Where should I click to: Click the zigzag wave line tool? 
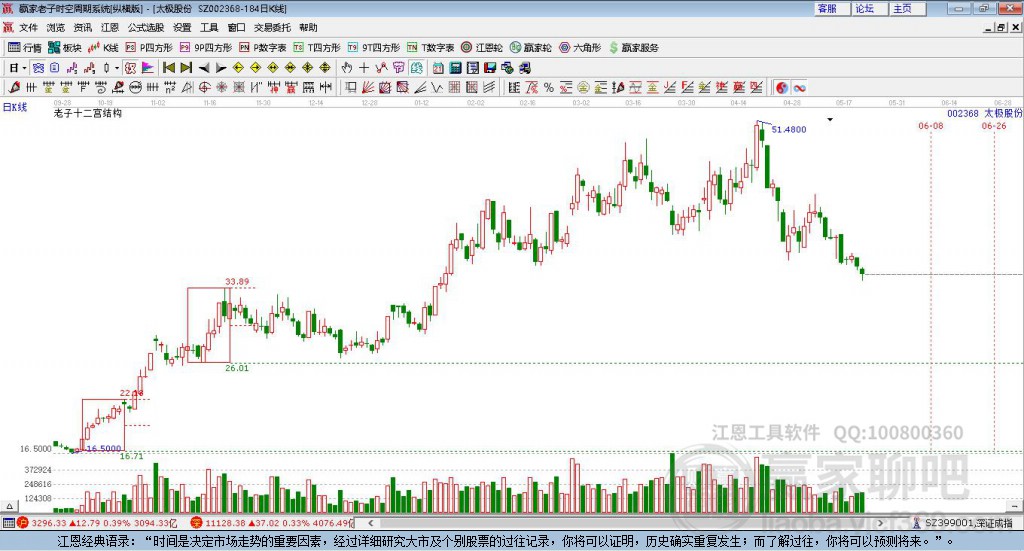tap(437, 87)
